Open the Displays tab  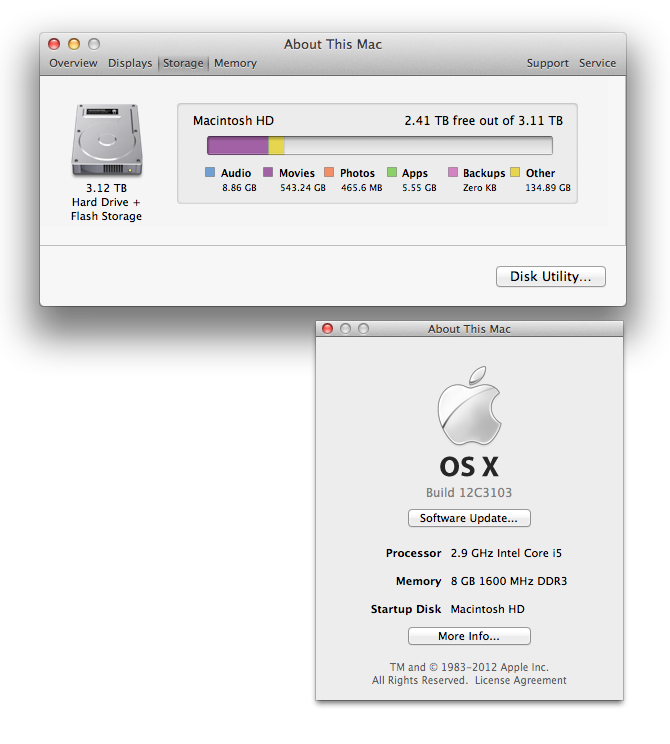130,63
